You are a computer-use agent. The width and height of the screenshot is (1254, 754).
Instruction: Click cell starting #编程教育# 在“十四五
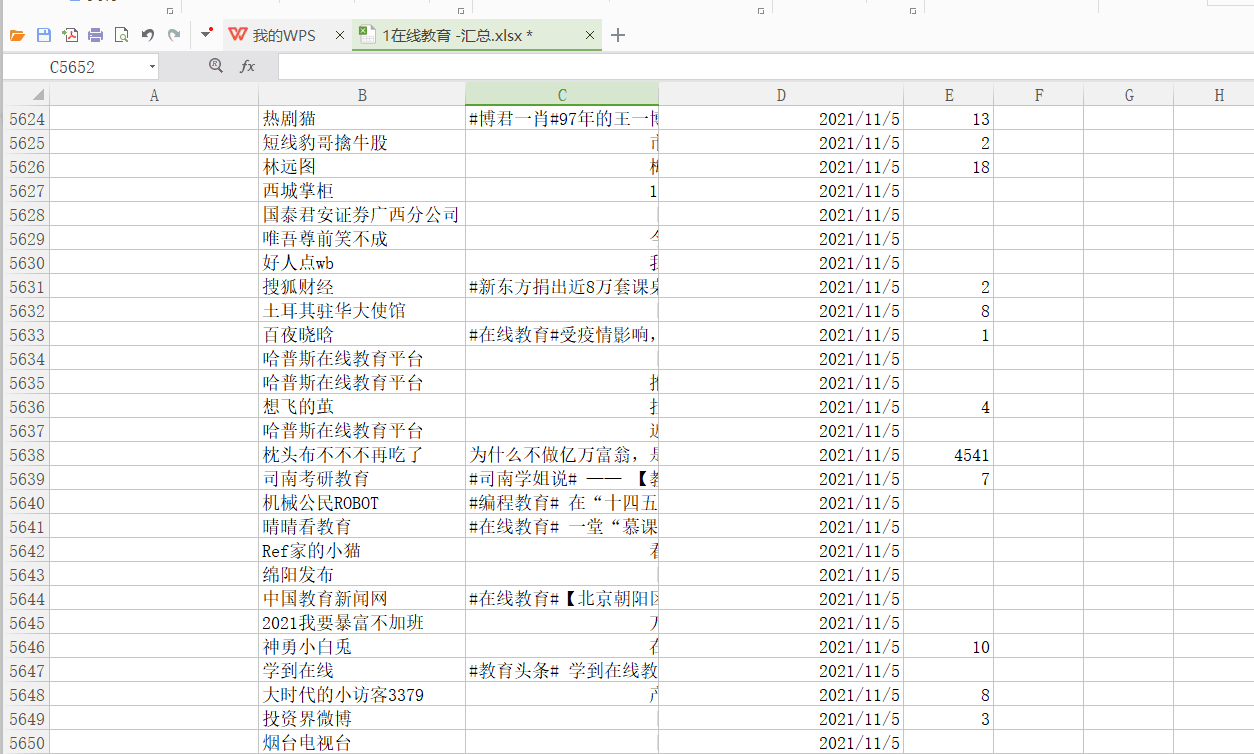tap(562, 503)
